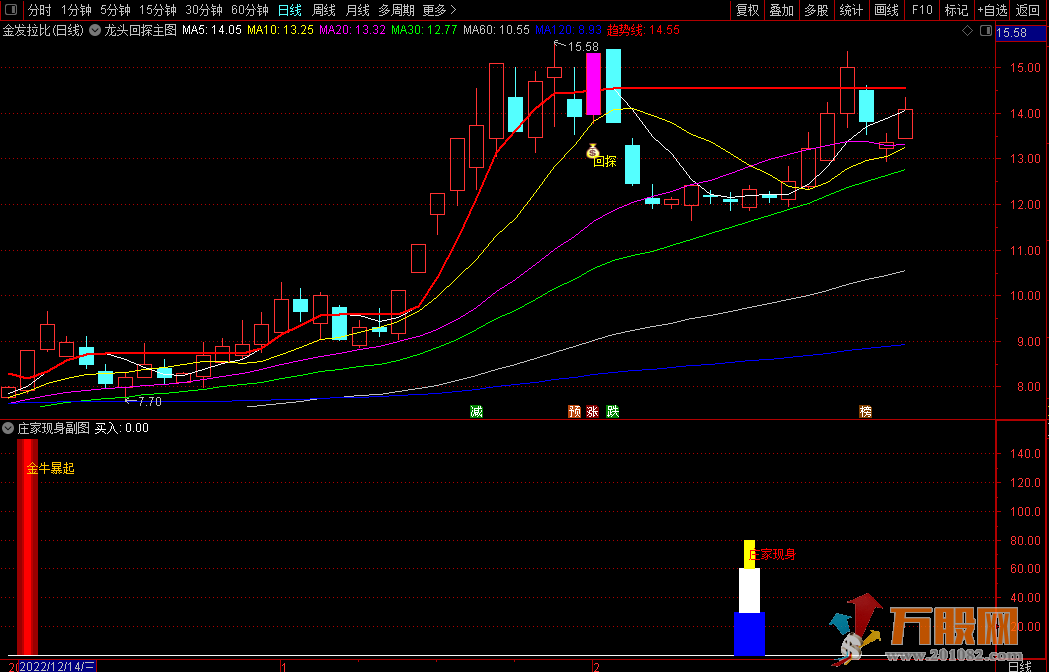The image size is (1049, 672).
Task: Click the diamond icon beside price box
Action: click(967, 31)
